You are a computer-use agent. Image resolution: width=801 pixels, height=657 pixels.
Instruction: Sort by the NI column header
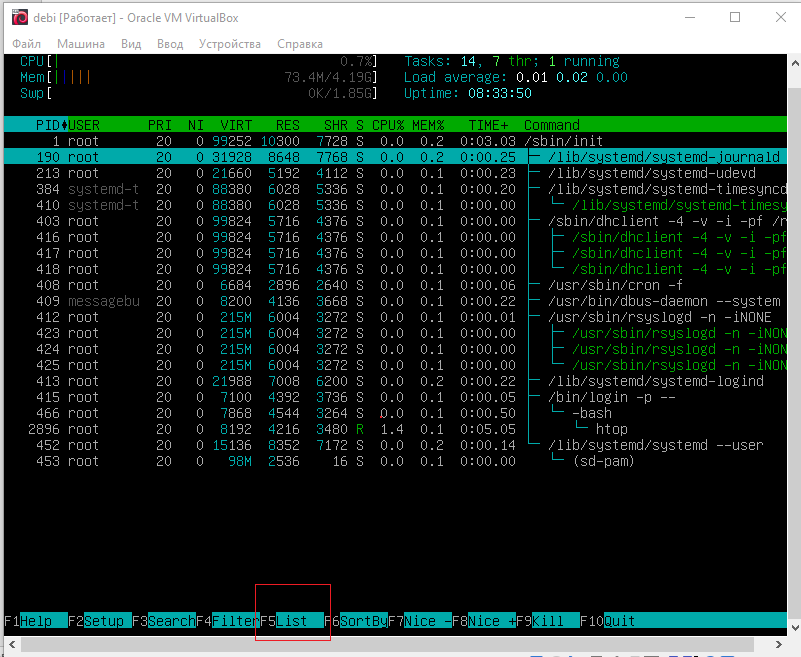[196, 125]
